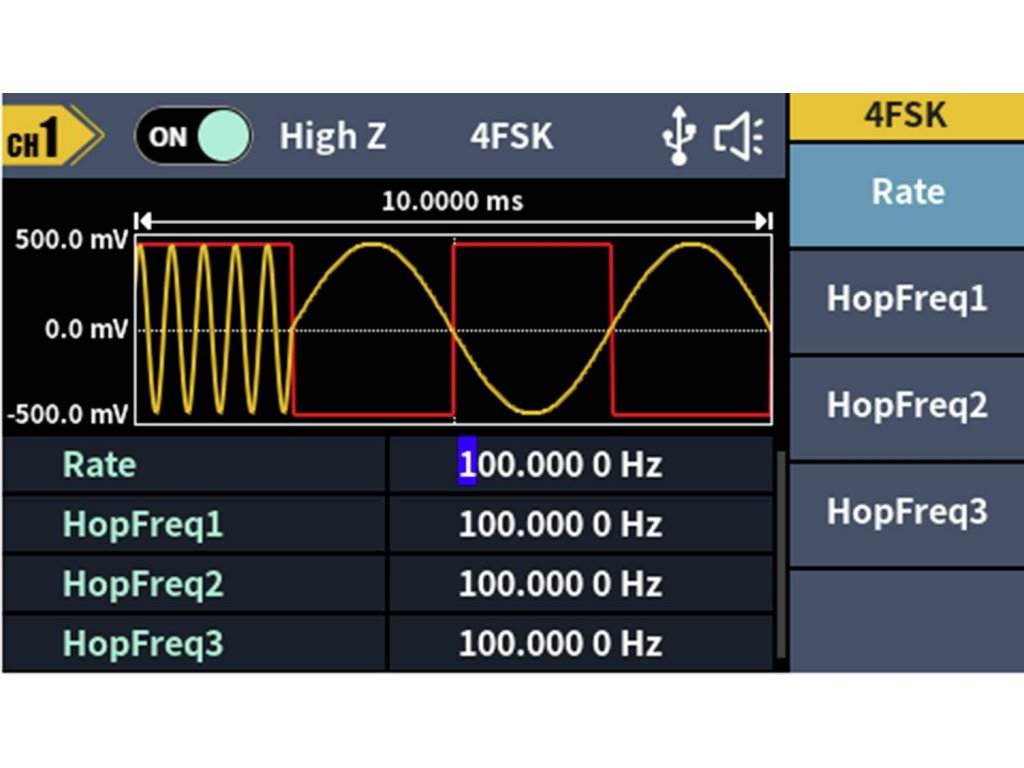Toggle the channel output ON switch

(x=194, y=136)
